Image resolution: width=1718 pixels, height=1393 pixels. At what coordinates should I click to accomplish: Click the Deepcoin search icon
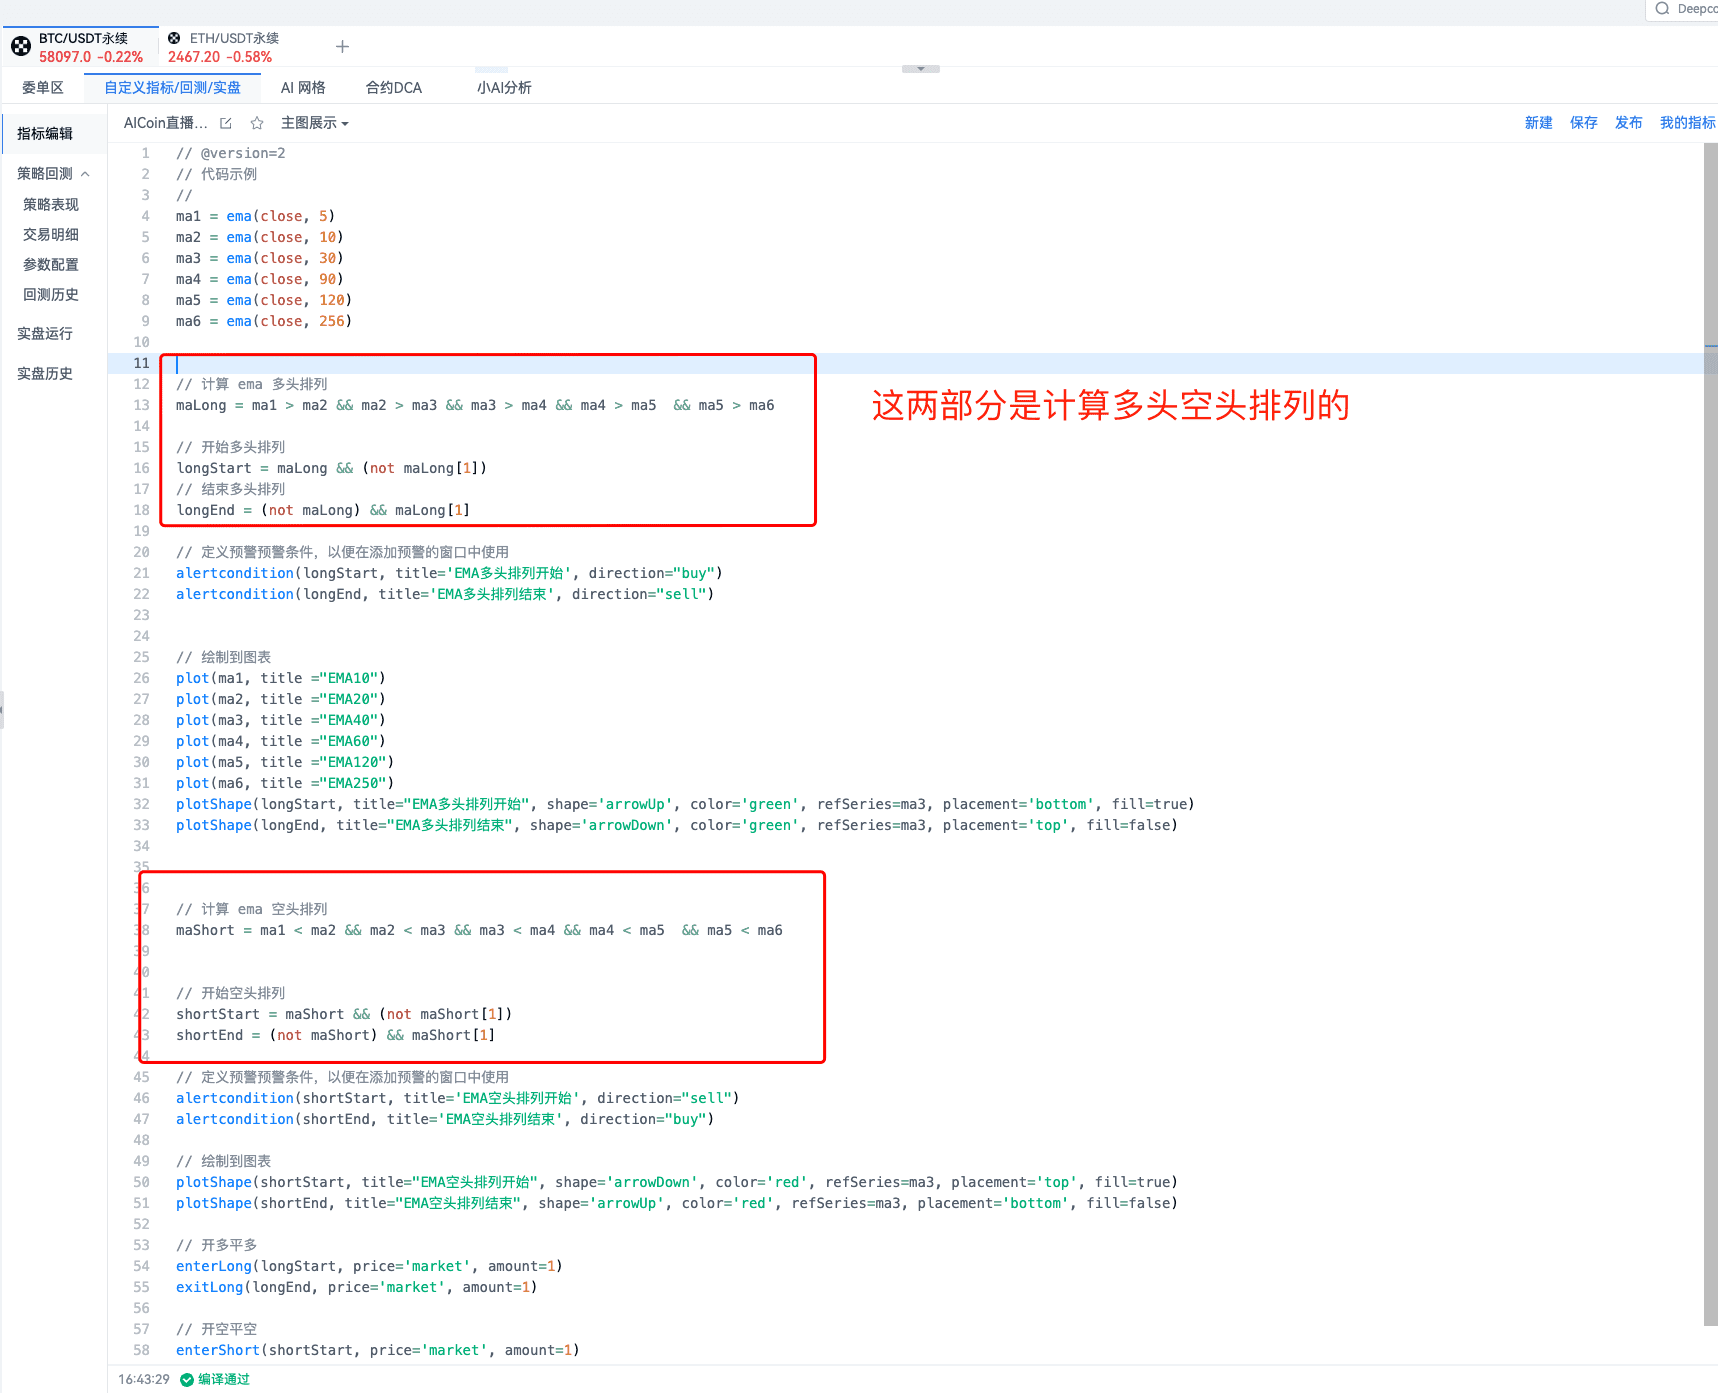[x=1662, y=9]
